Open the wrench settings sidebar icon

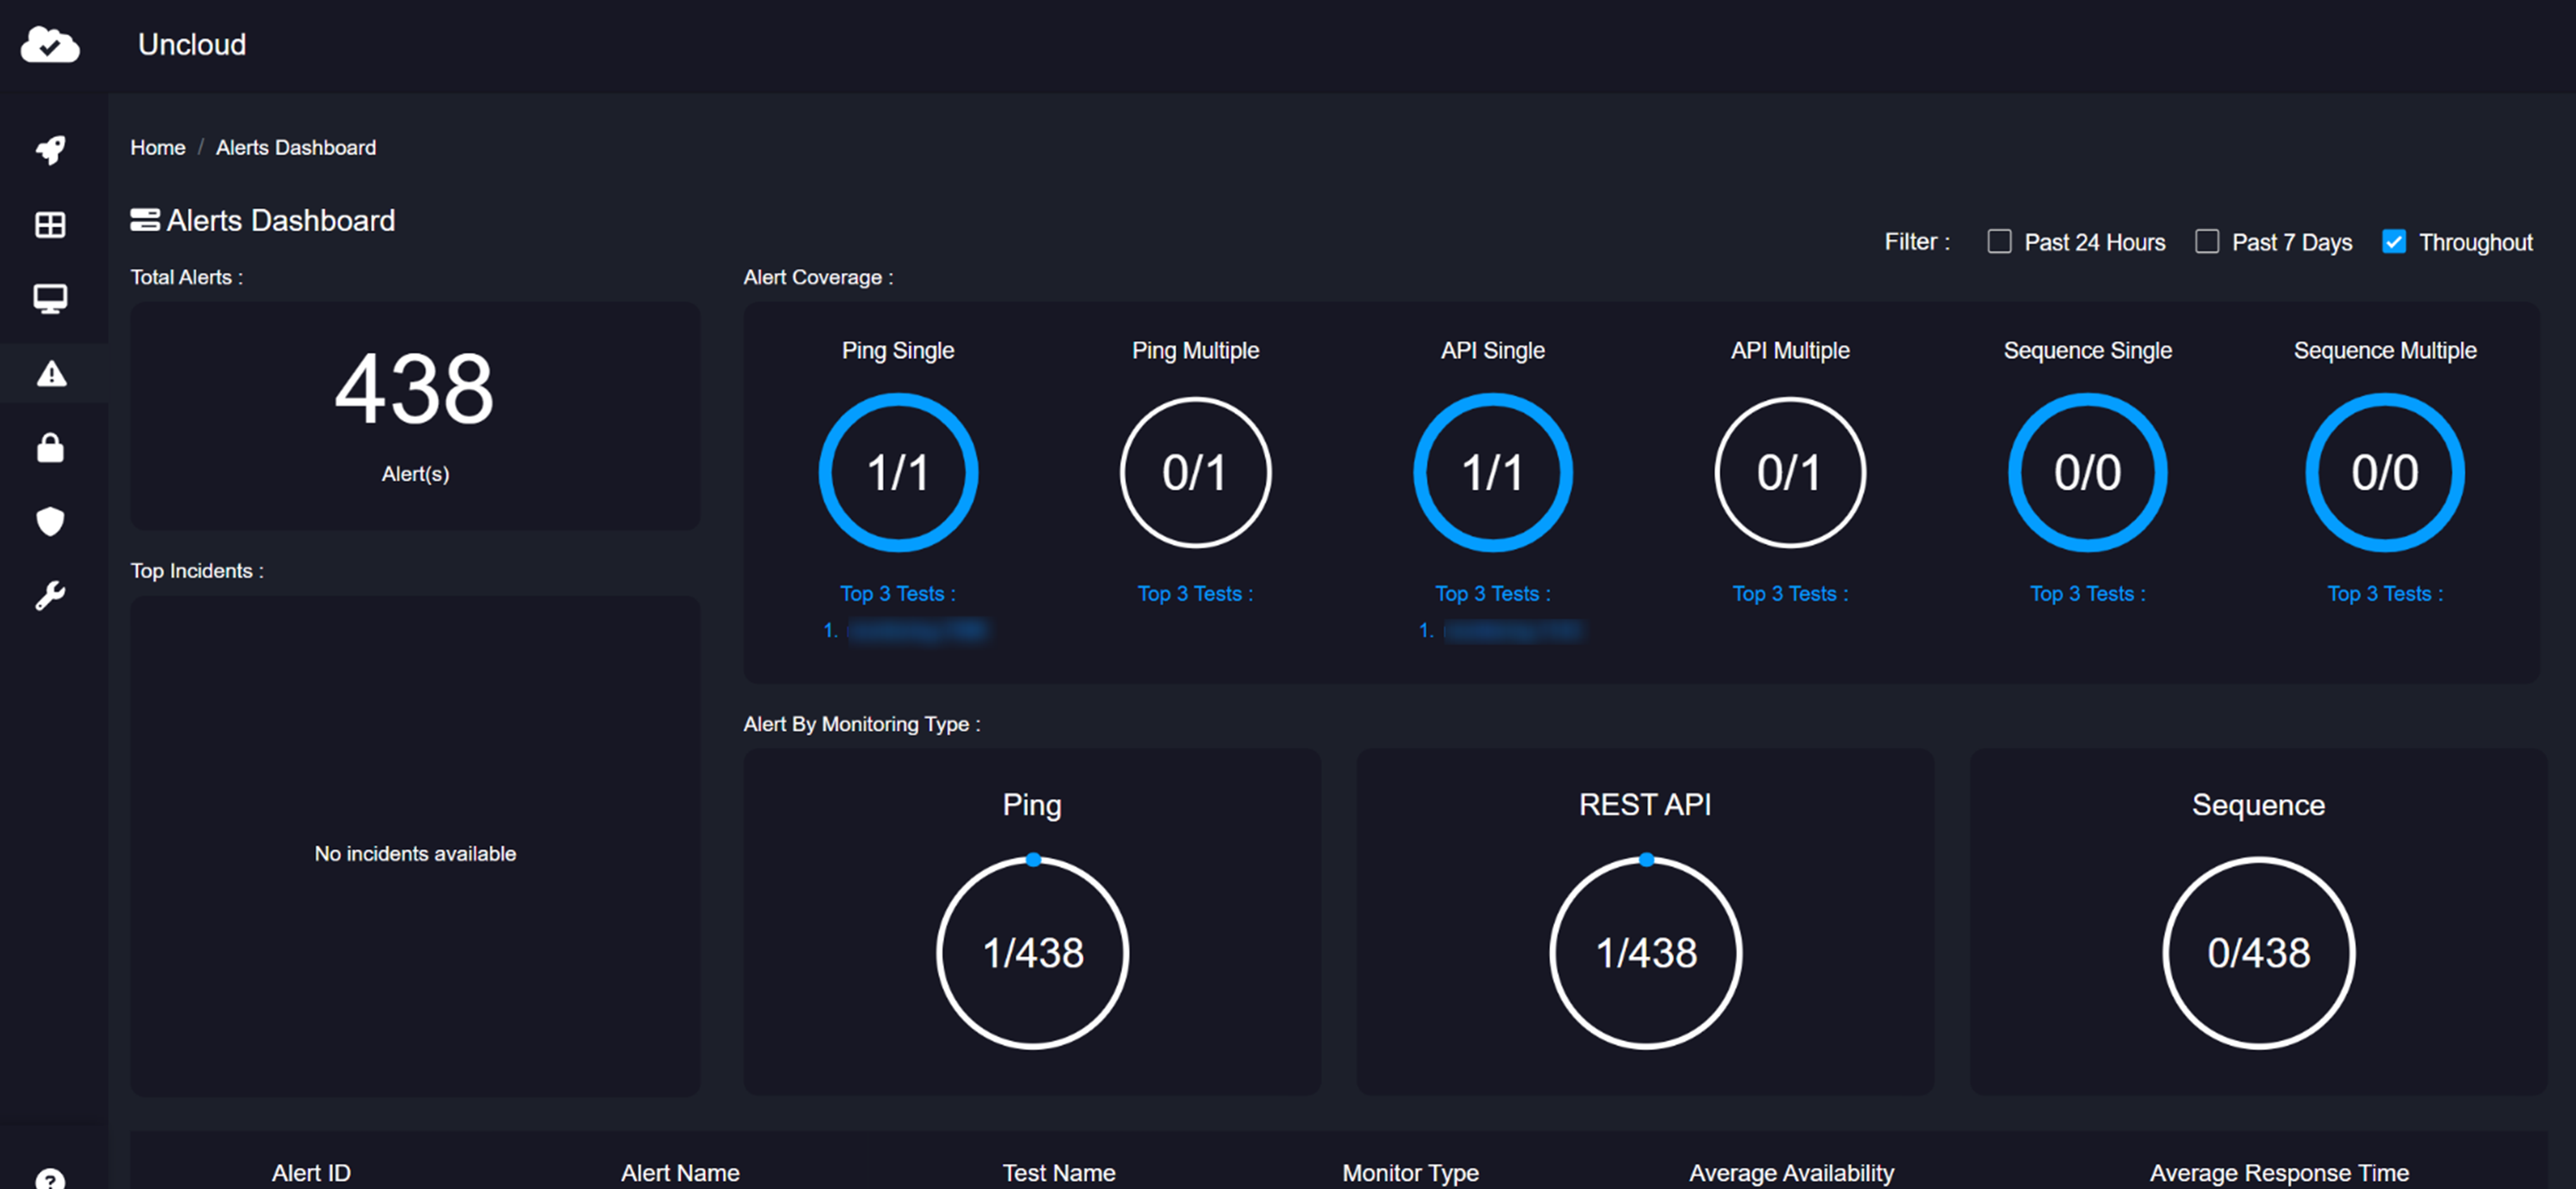pos(50,596)
